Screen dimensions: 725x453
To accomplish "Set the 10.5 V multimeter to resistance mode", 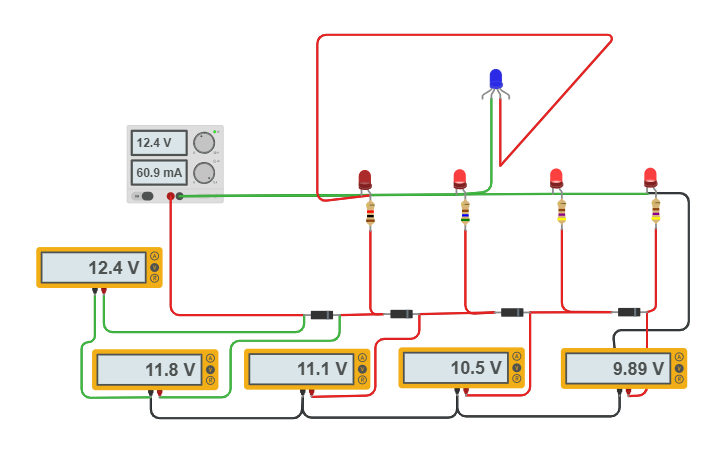I will point(517,379).
